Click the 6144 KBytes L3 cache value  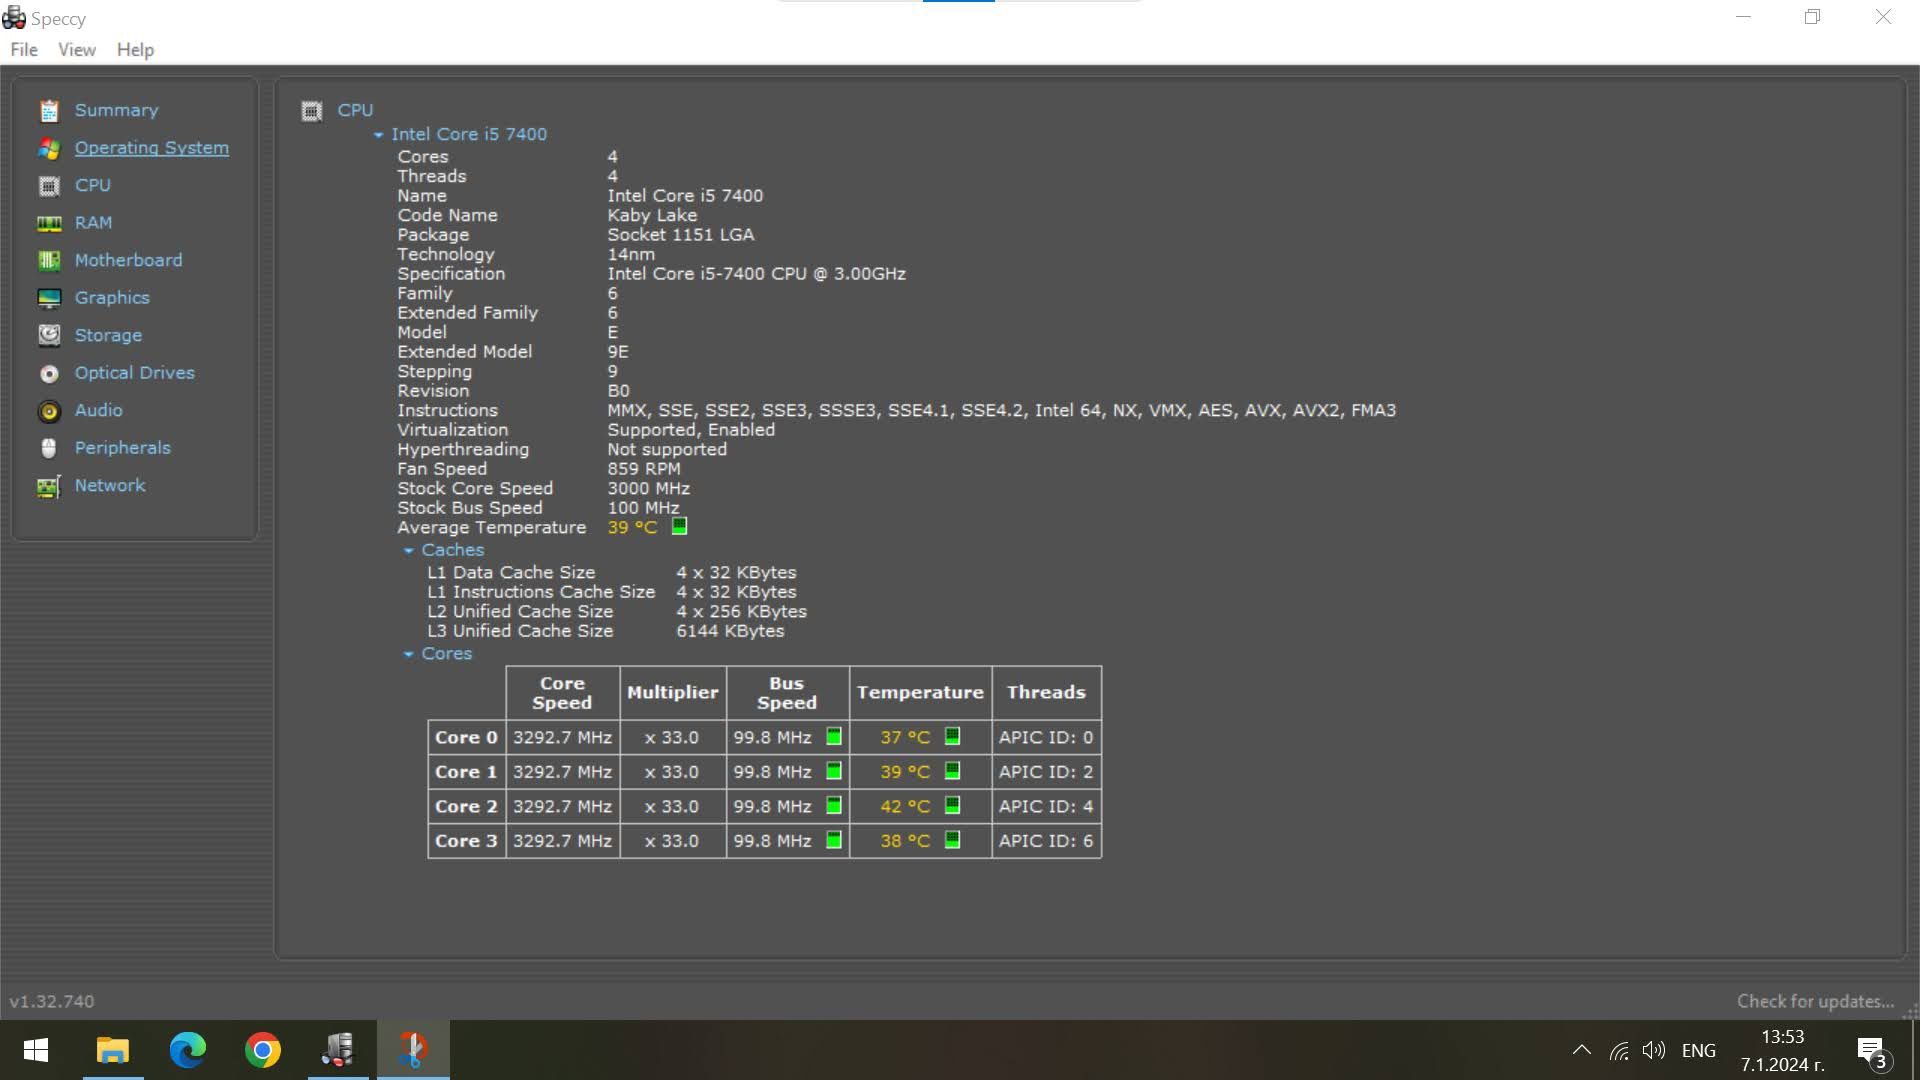click(x=730, y=631)
